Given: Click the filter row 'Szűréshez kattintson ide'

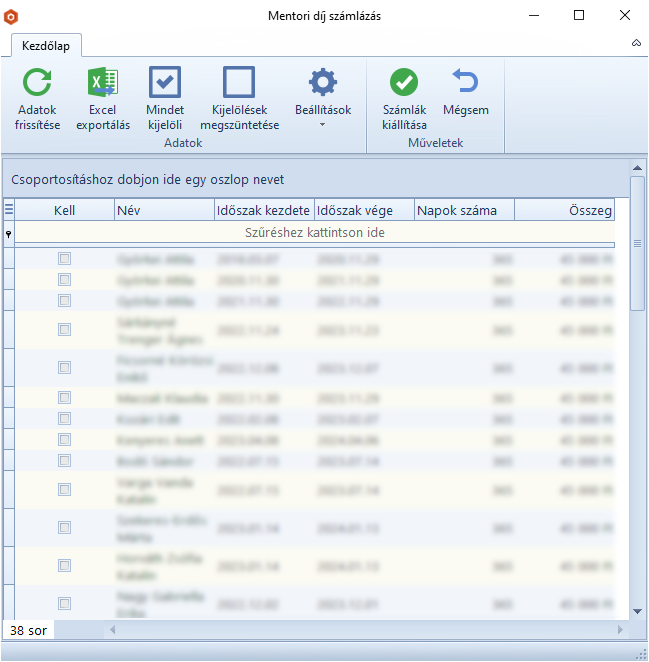Looking at the screenshot, I should click(314, 232).
